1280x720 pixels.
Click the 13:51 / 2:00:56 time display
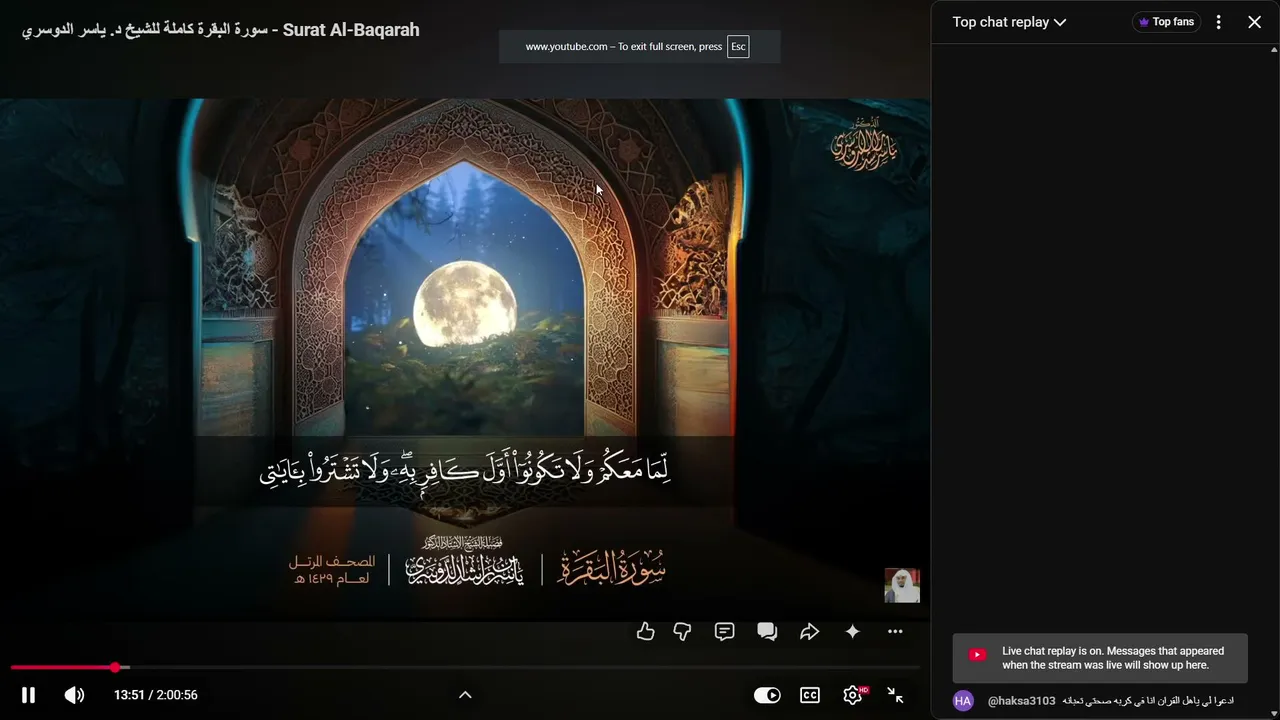[x=156, y=695]
